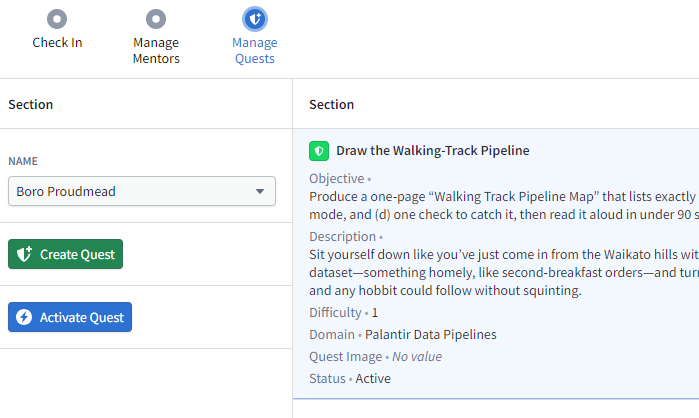Click the Quest Image 'No value' field

point(416,357)
